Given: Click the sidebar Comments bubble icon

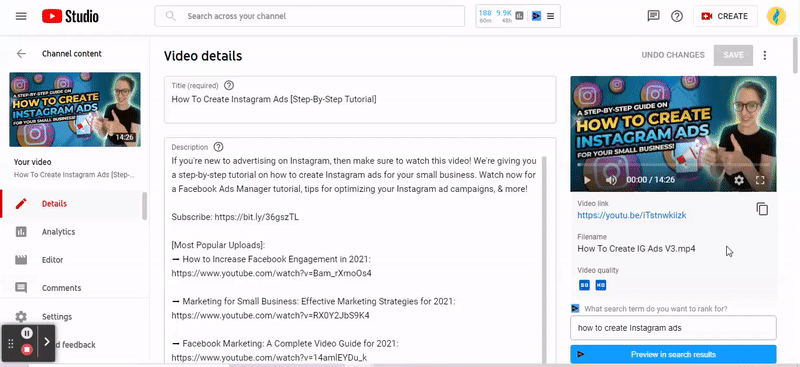Looking at the screenshot, I should coord(21,288).
